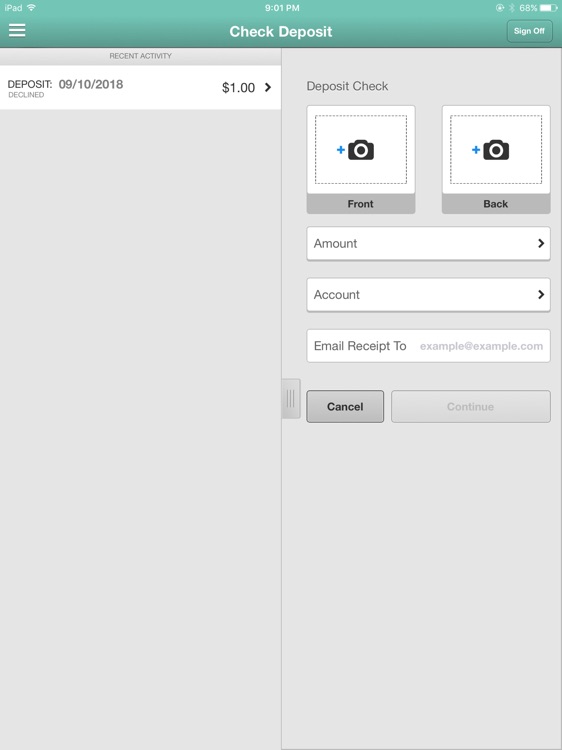This screenshot has width=562, height=750.
Task: Tap the Front check camera icon
Action: (361, 150)
